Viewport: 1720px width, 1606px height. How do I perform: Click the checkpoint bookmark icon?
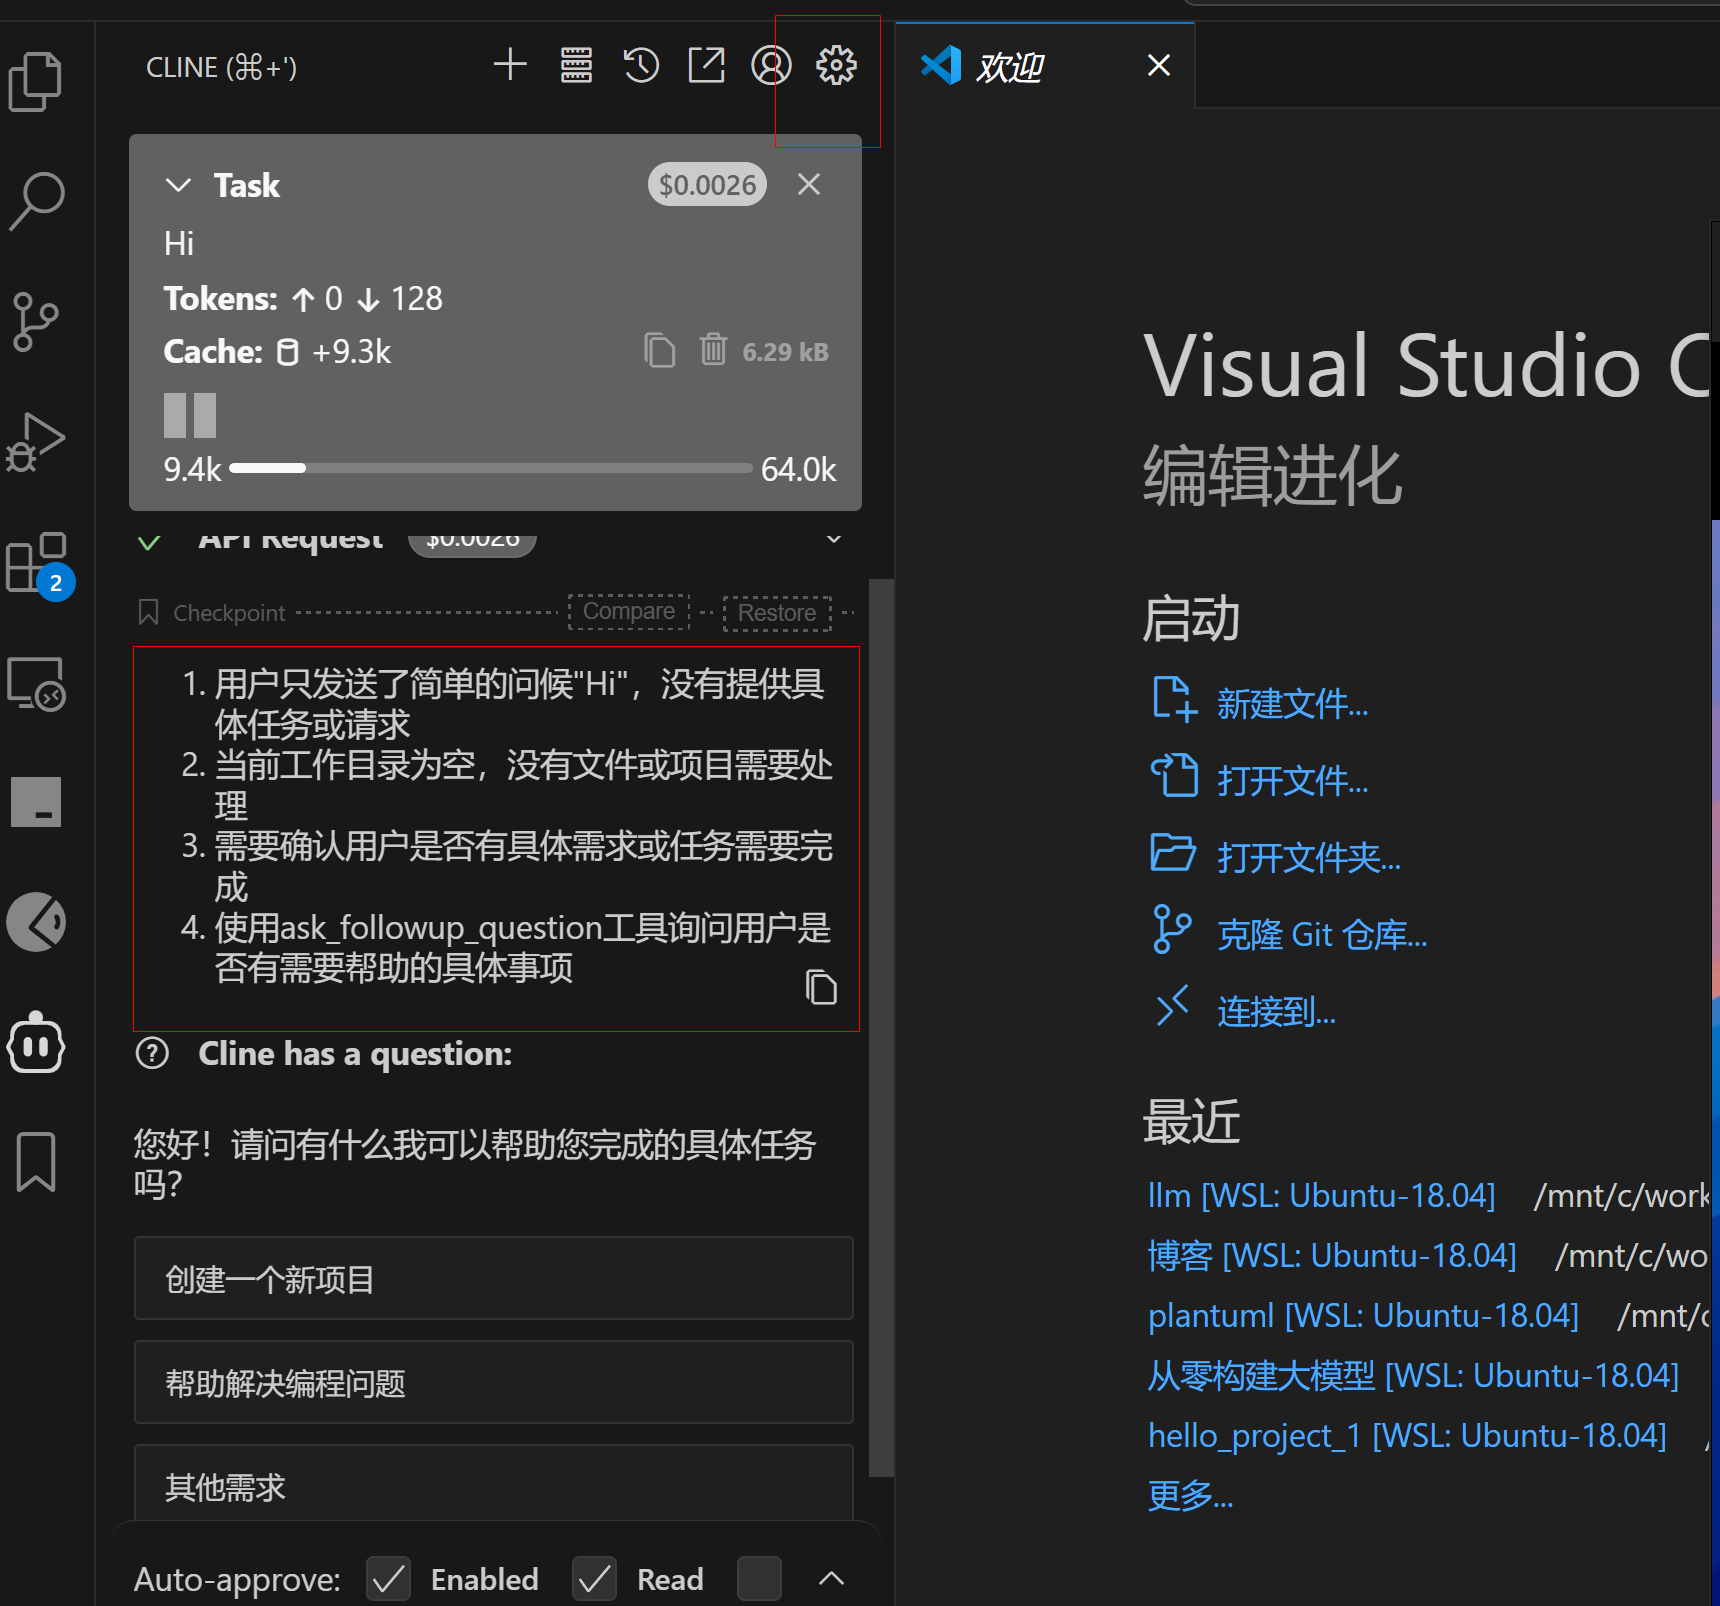(x=148, y=612)
